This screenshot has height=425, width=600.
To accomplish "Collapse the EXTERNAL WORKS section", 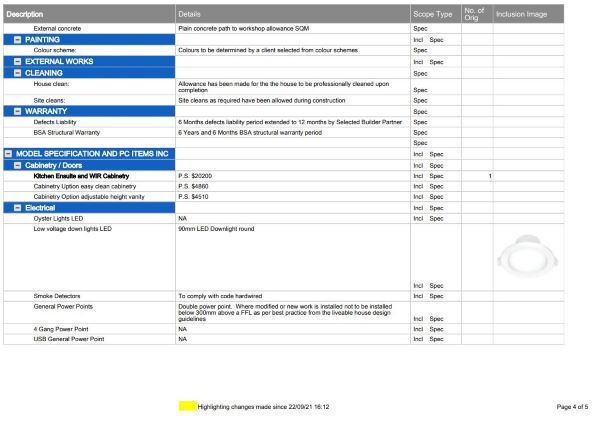I will [18, 62].
